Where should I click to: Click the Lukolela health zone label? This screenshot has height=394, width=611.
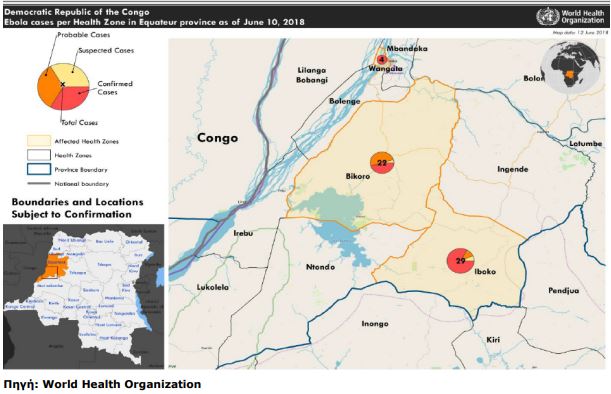click(213, 287)
